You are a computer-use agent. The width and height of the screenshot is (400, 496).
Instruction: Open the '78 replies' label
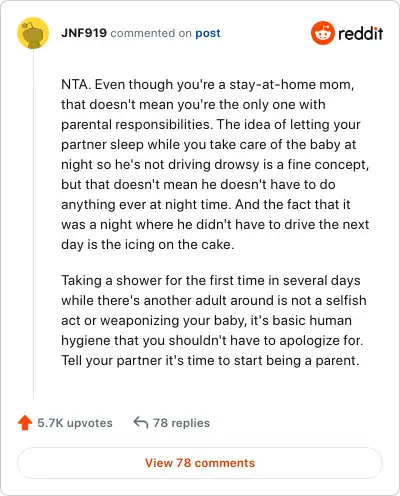pos(181,423)
